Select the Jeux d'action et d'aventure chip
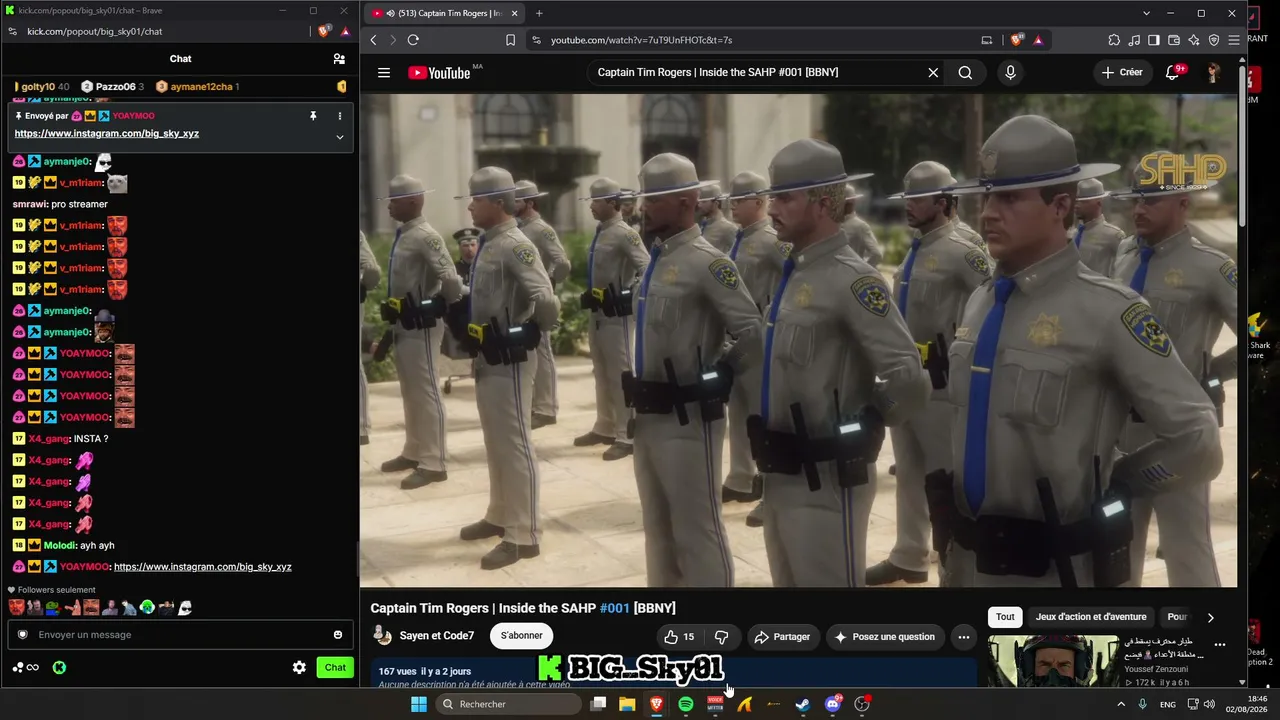Screen dimensions: 1280x720 pyautogui.click(x=1091, y=617)
